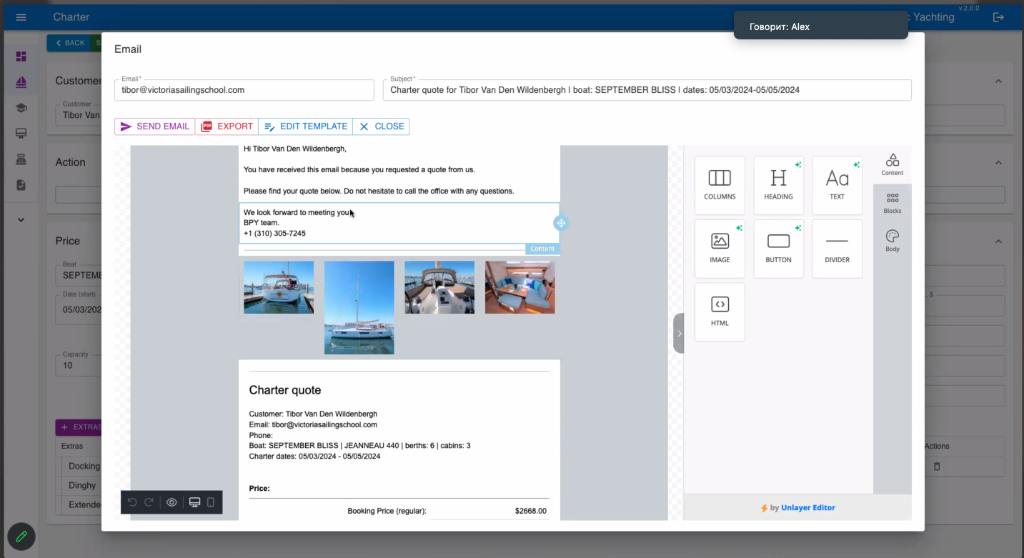This screenshot has width=1024, height=558.
Task: Expand the sidebar chevron below navigation icons
Action: pyautogui.click(x=21, y=219)
